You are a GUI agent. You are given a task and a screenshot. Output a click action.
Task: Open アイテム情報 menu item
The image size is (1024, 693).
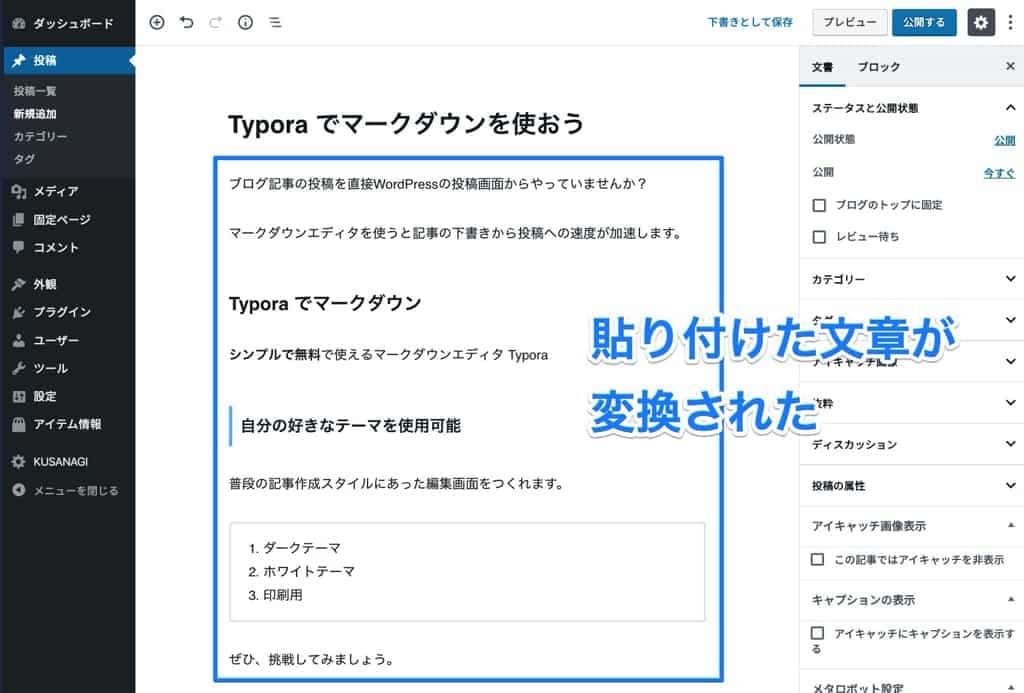67,425
